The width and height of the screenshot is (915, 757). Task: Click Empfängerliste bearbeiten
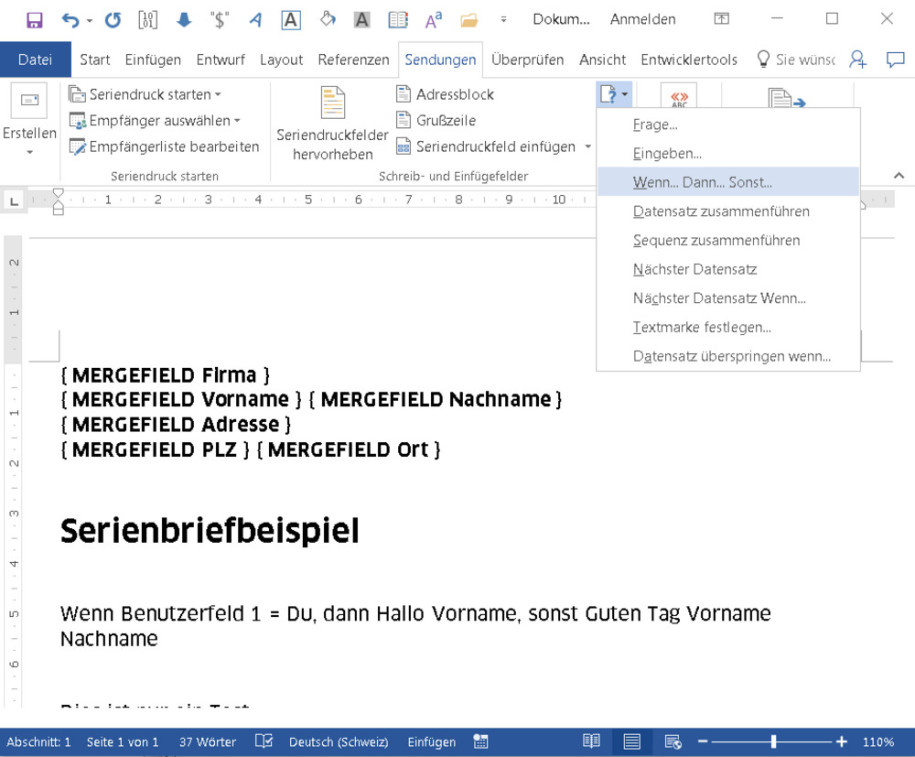[x=164, y=146]
